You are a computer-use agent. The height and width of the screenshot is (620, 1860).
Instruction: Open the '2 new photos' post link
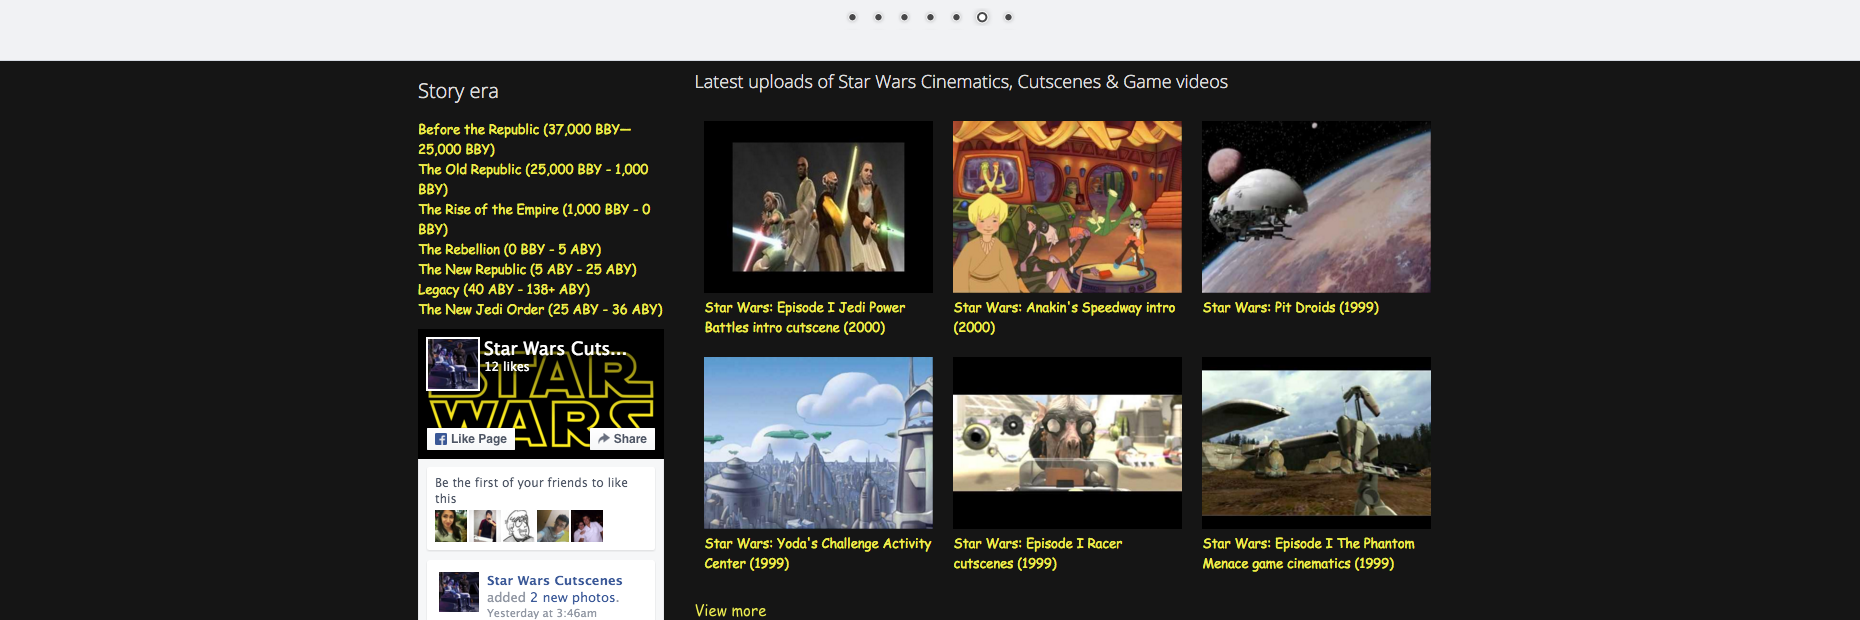tap(573, 597)
